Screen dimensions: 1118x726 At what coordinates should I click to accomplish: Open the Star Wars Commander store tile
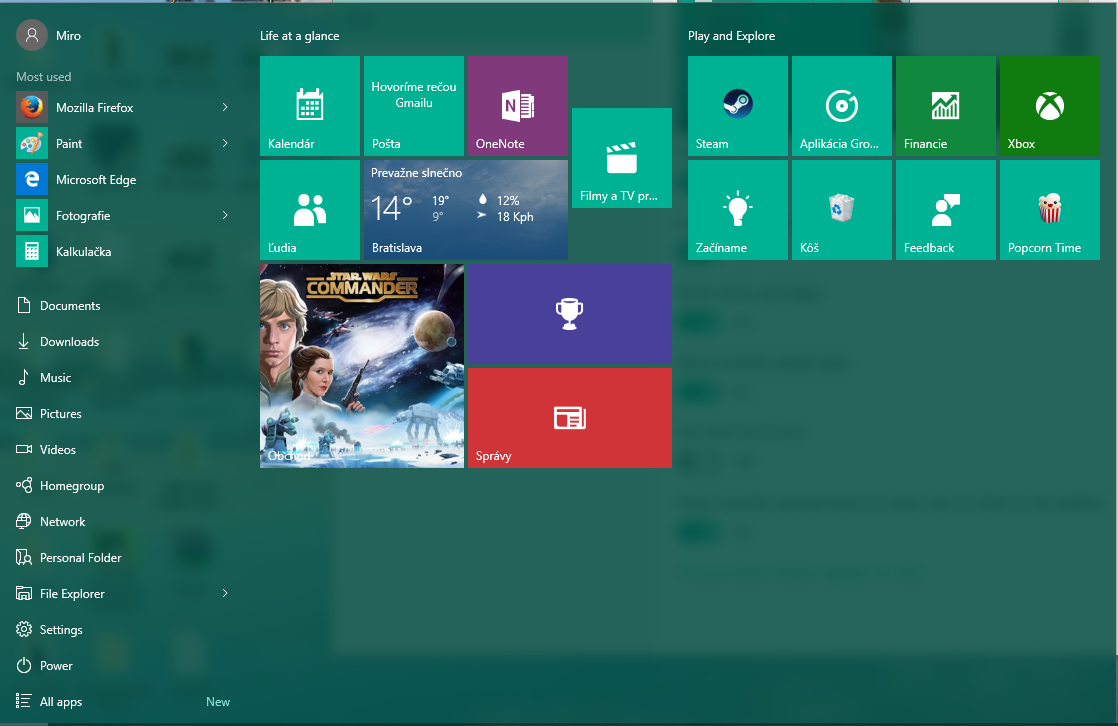coord(361,366)
